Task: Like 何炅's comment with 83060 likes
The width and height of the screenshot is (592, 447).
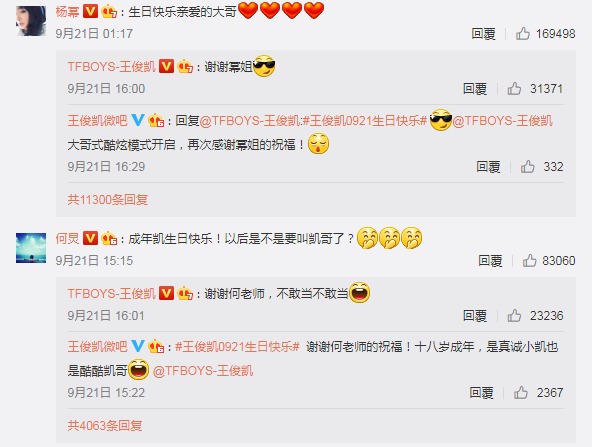Action: tap(529, 260)
